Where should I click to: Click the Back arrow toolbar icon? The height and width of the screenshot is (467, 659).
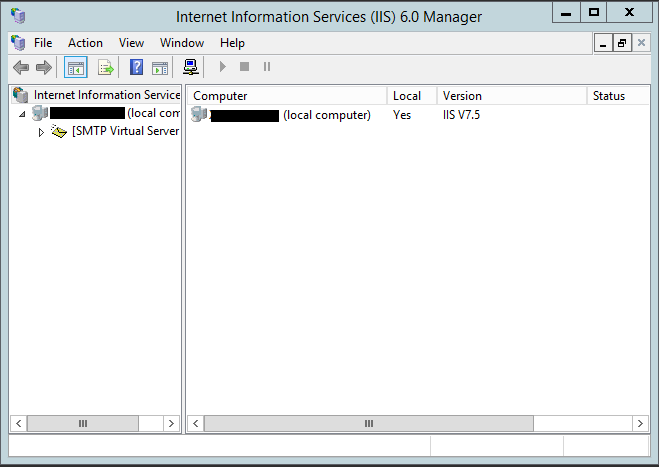20,67
